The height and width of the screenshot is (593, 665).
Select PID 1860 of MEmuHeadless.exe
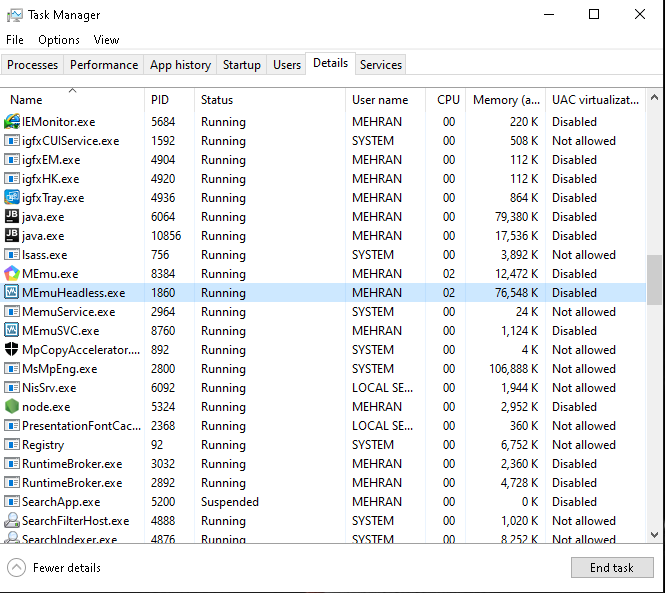[x=163, y=293]
